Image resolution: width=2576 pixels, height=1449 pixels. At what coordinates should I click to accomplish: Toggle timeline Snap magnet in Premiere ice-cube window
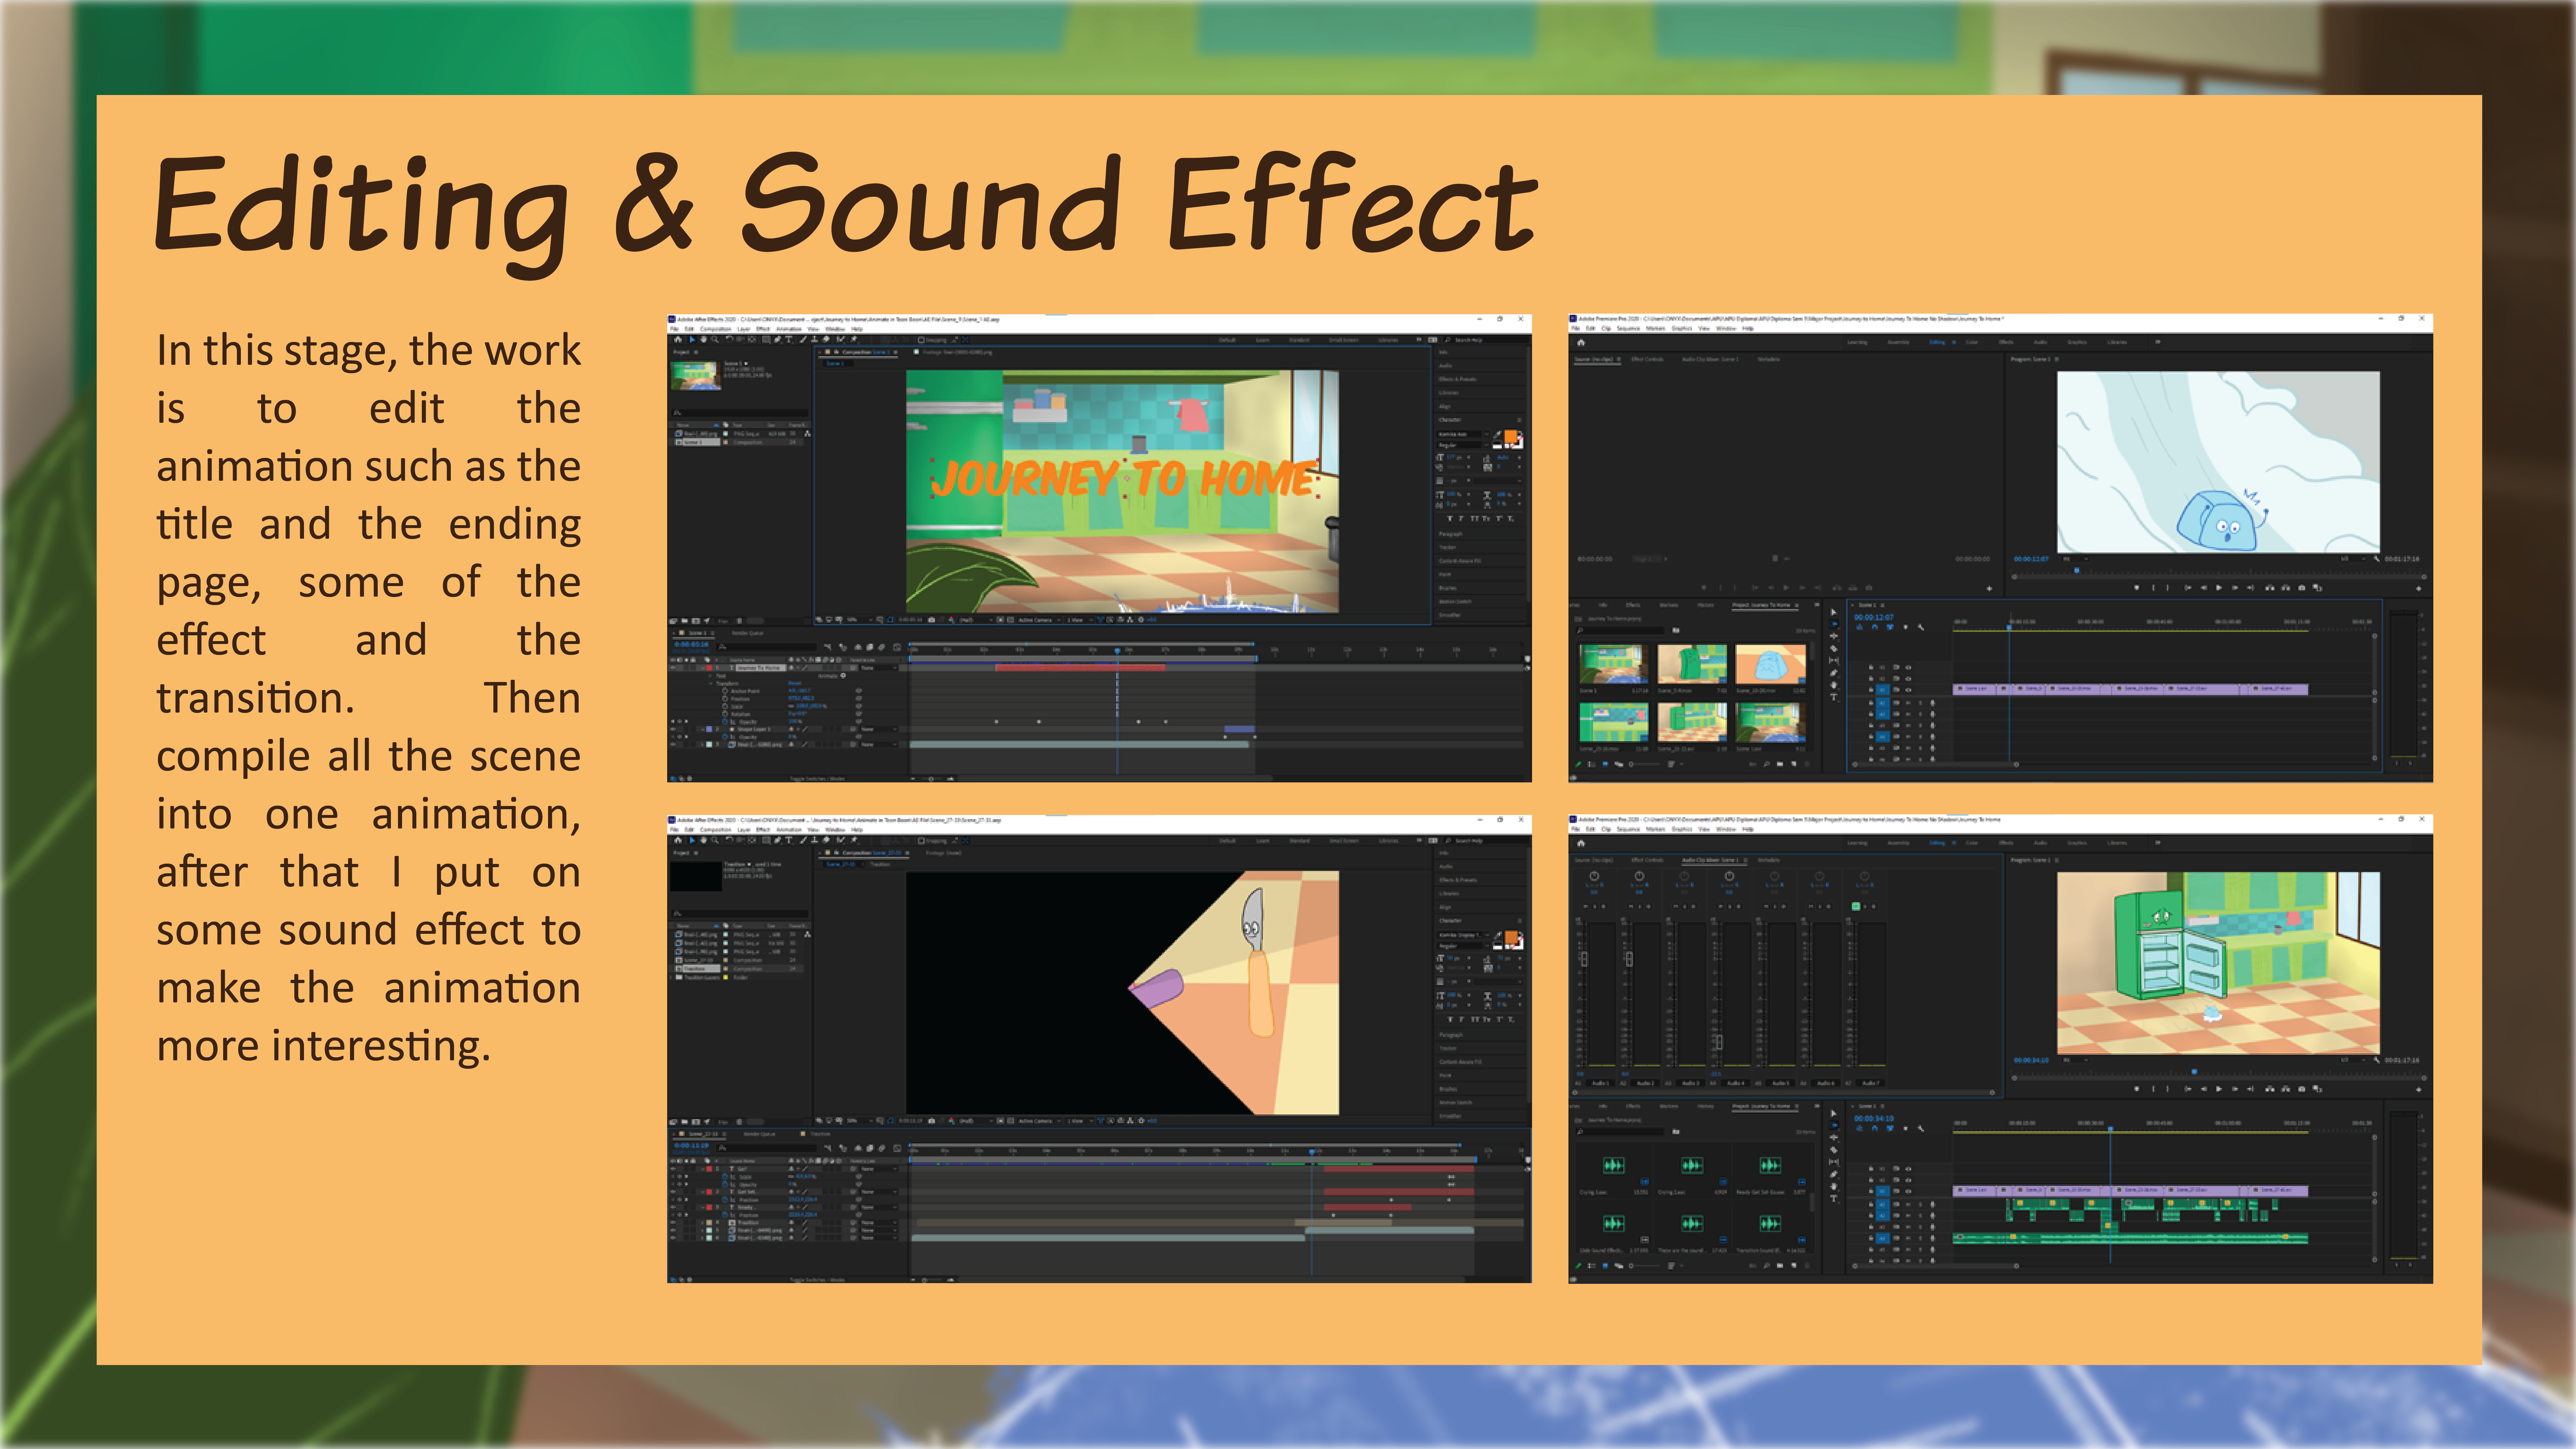tap(1875, 627)
